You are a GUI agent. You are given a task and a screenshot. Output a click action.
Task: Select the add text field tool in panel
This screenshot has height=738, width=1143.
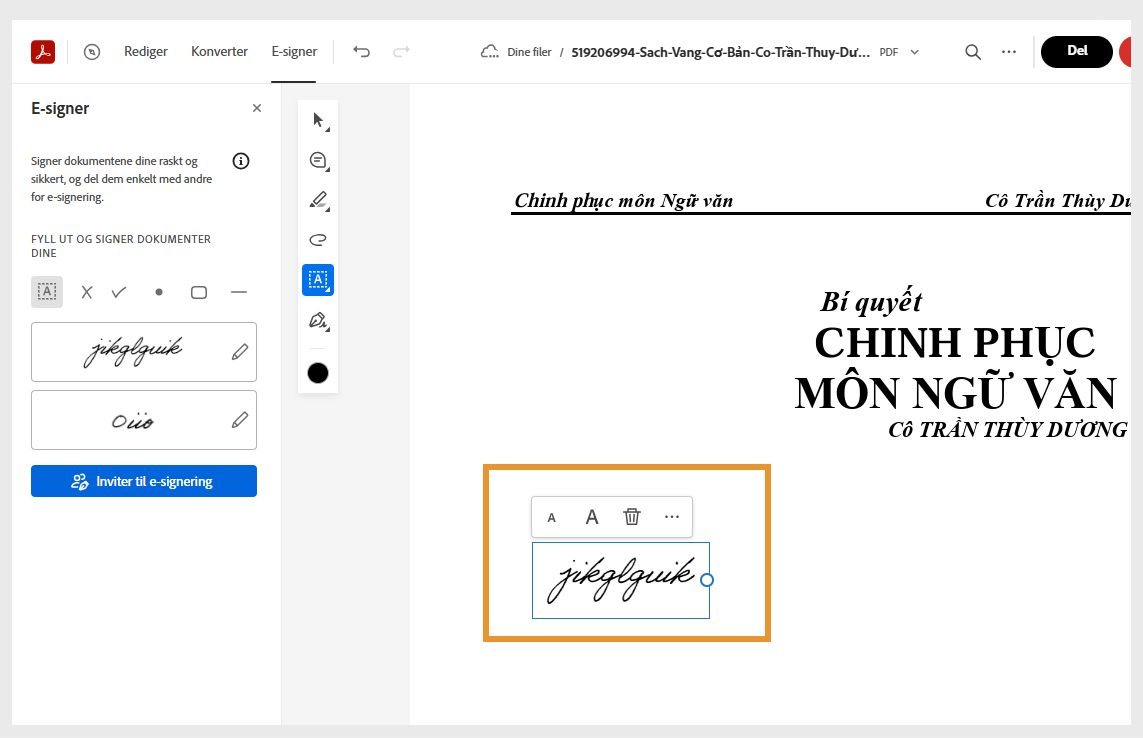(47, 292)
